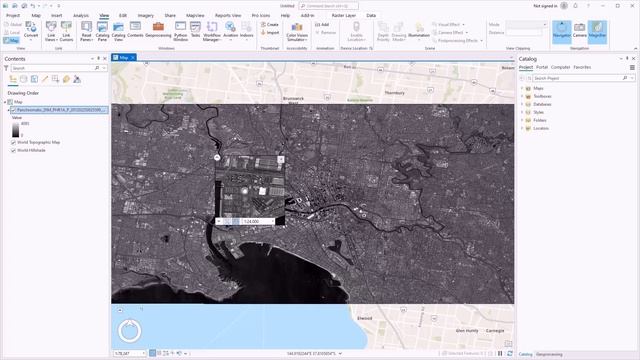Open the notifications bell icon
The image size is (640, 360).
pos(576,6)
